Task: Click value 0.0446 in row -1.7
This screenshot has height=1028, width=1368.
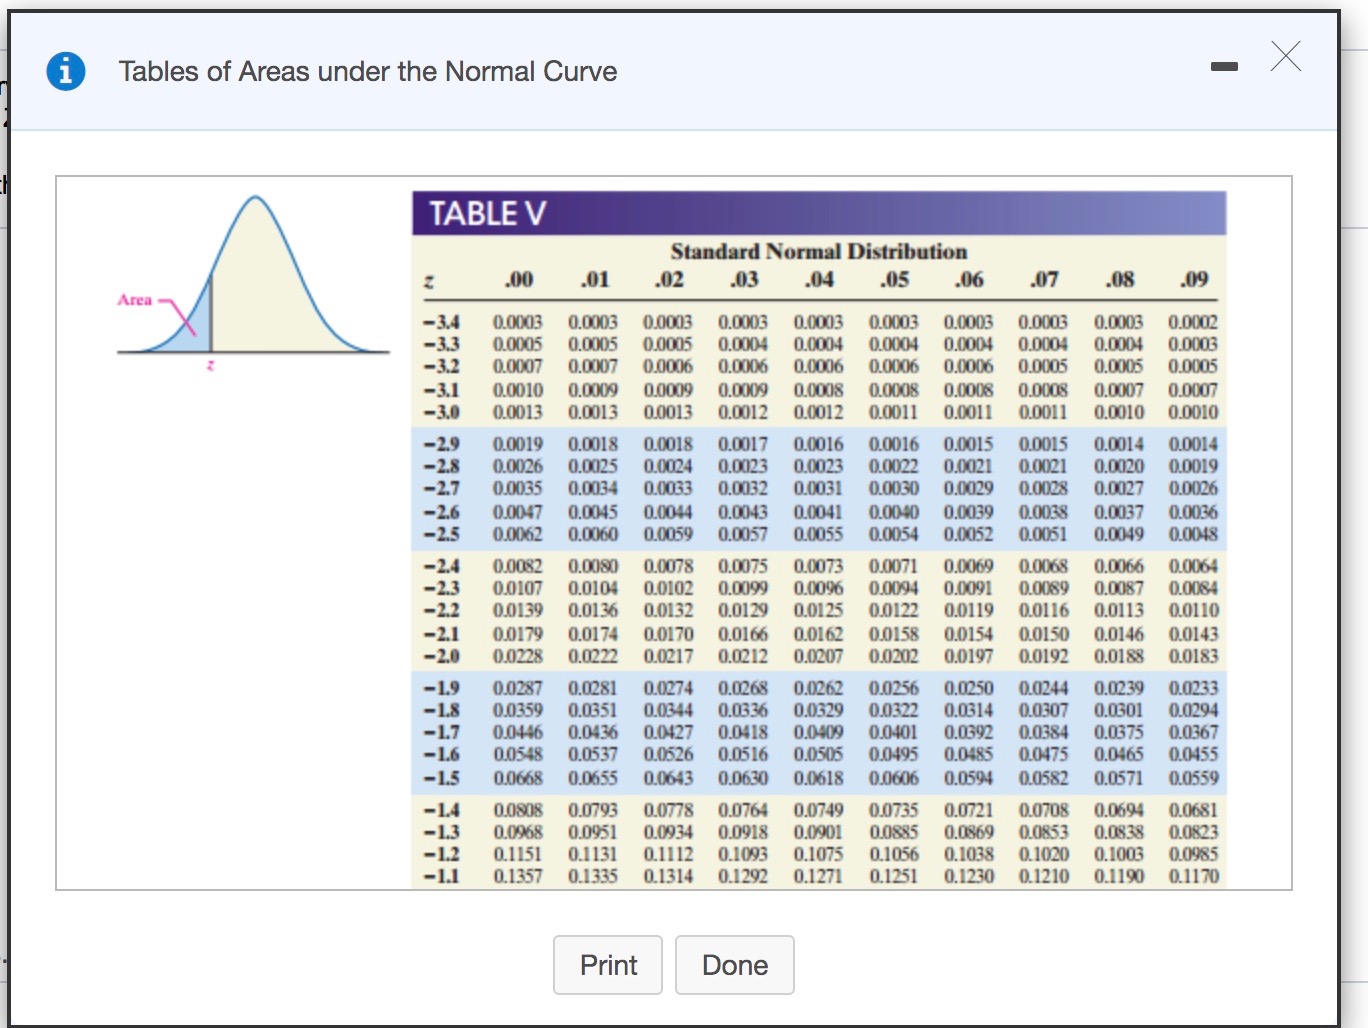Action: pyautogui.click(x=518, y=732)
